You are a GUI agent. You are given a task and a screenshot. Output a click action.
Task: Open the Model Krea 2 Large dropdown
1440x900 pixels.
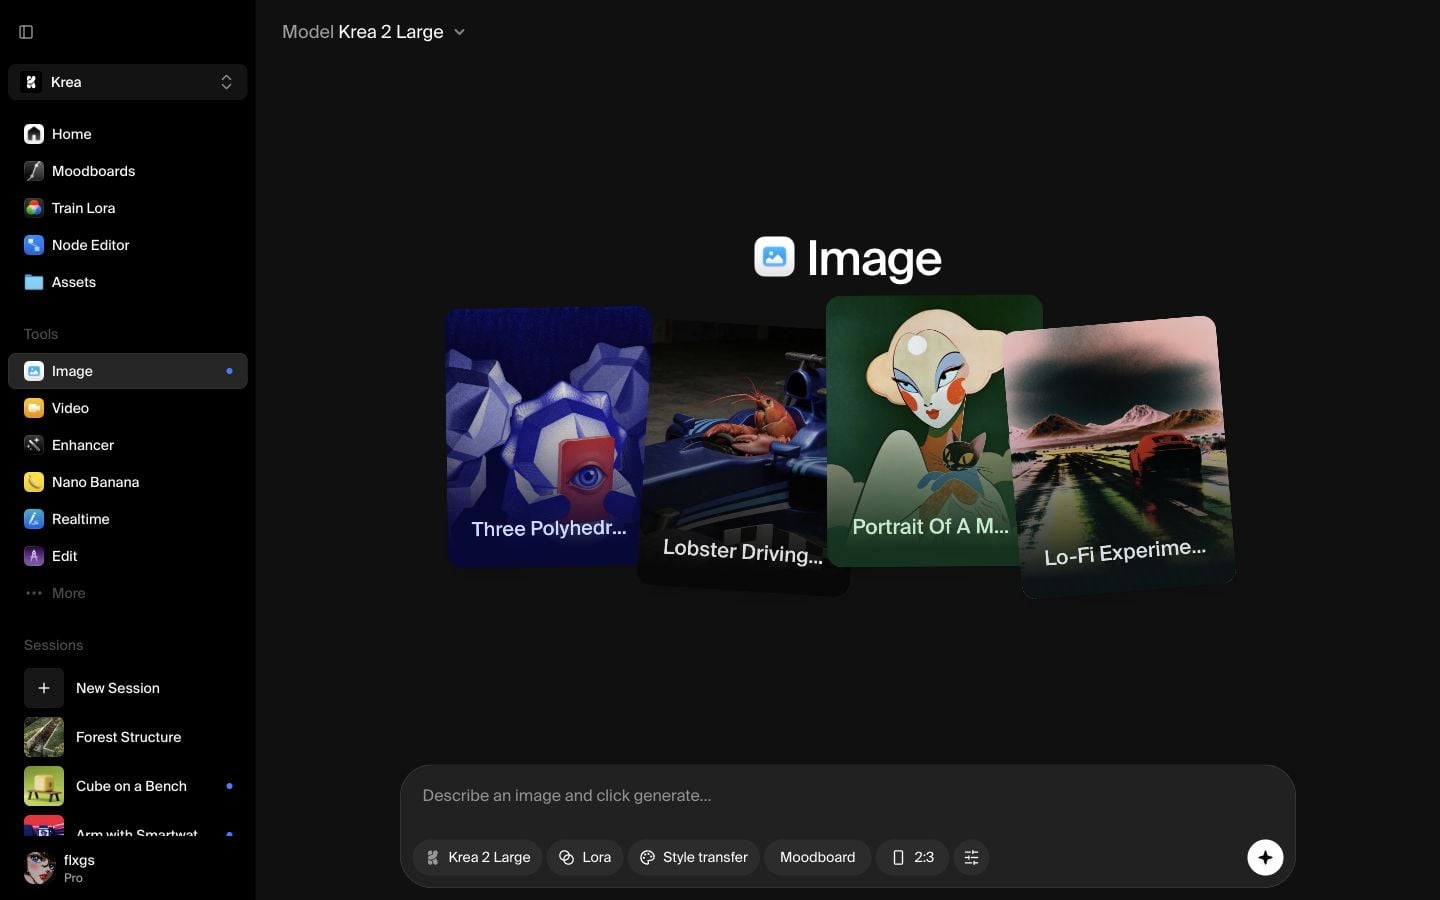[x=373, y=32]
